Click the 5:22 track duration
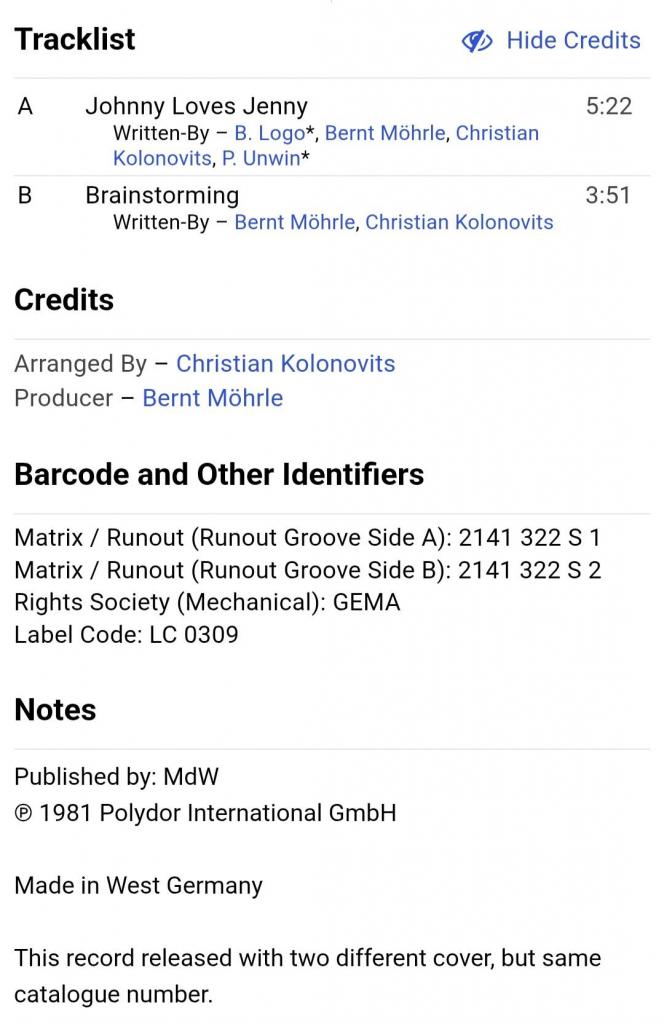 pyautogui.click(x=608, y=106)
